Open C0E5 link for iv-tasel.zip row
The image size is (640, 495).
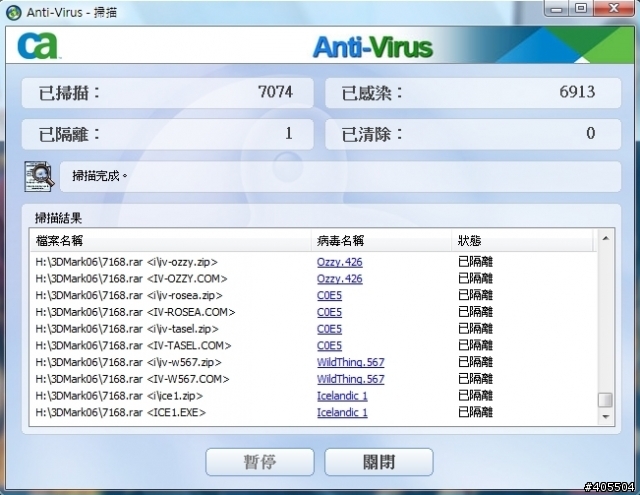(x=329, y=329)
